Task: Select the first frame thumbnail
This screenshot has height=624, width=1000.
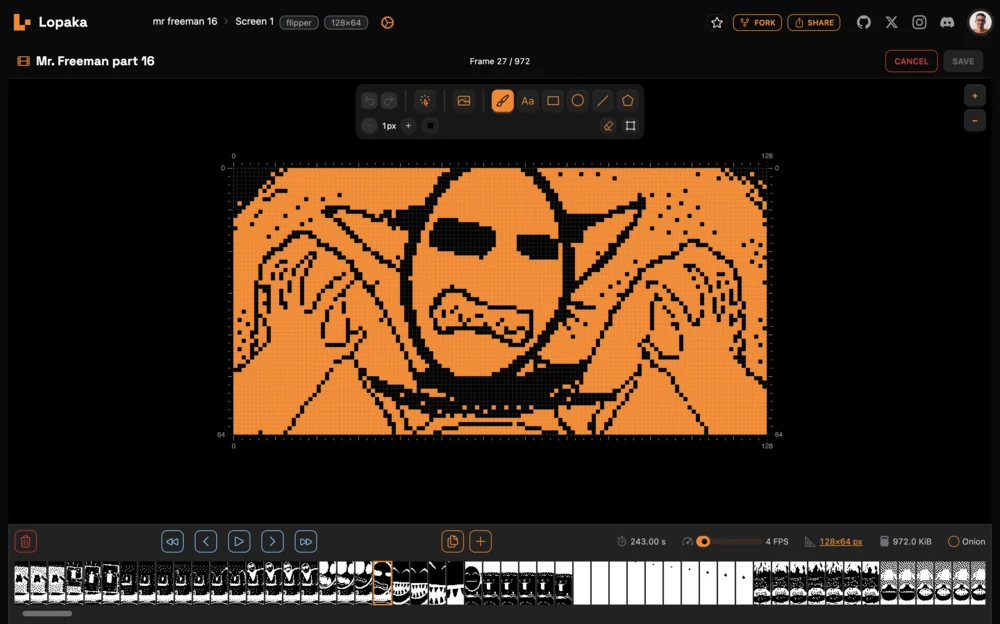Action: pos(22,583)
